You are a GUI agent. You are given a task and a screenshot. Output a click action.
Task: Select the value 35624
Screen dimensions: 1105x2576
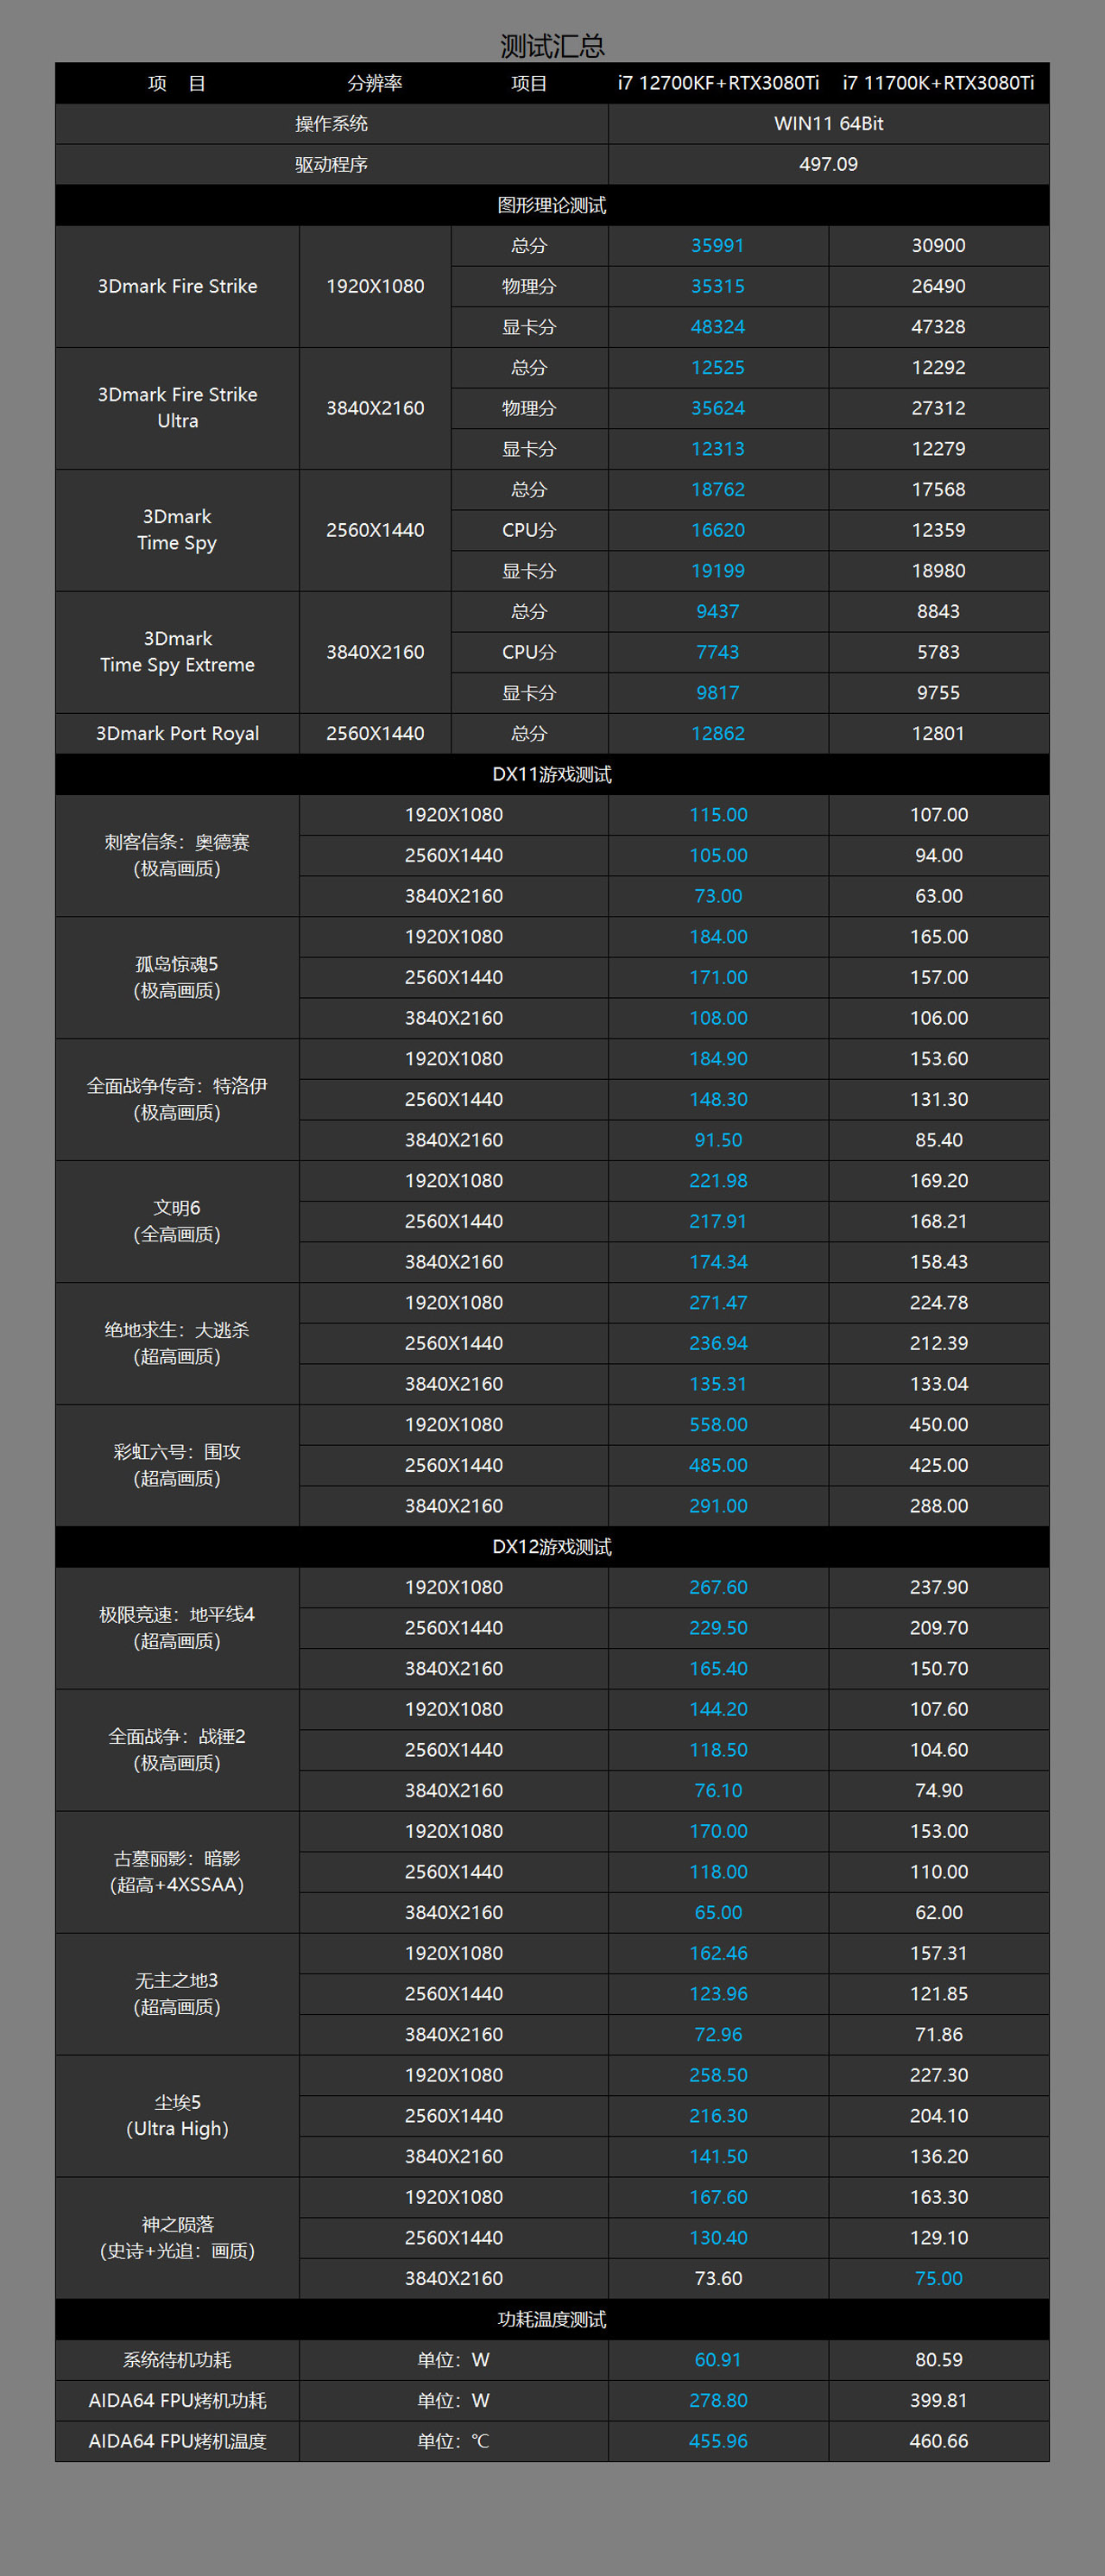click(x=718, y=408)
